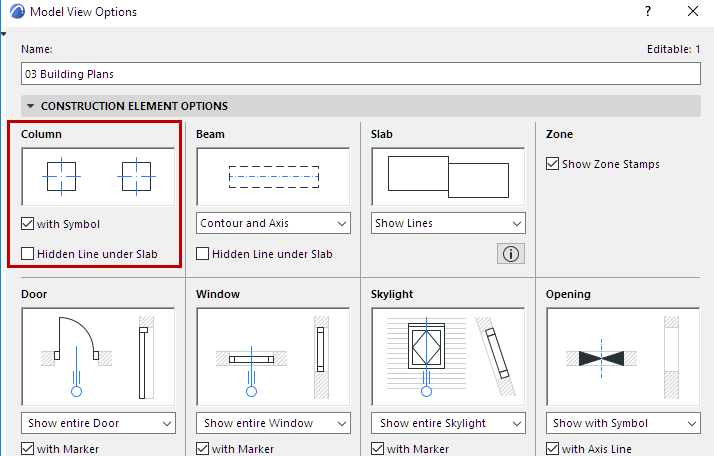714x456 pixels.
Task: Click the Column symbol preview image
Action: (98, 177)
